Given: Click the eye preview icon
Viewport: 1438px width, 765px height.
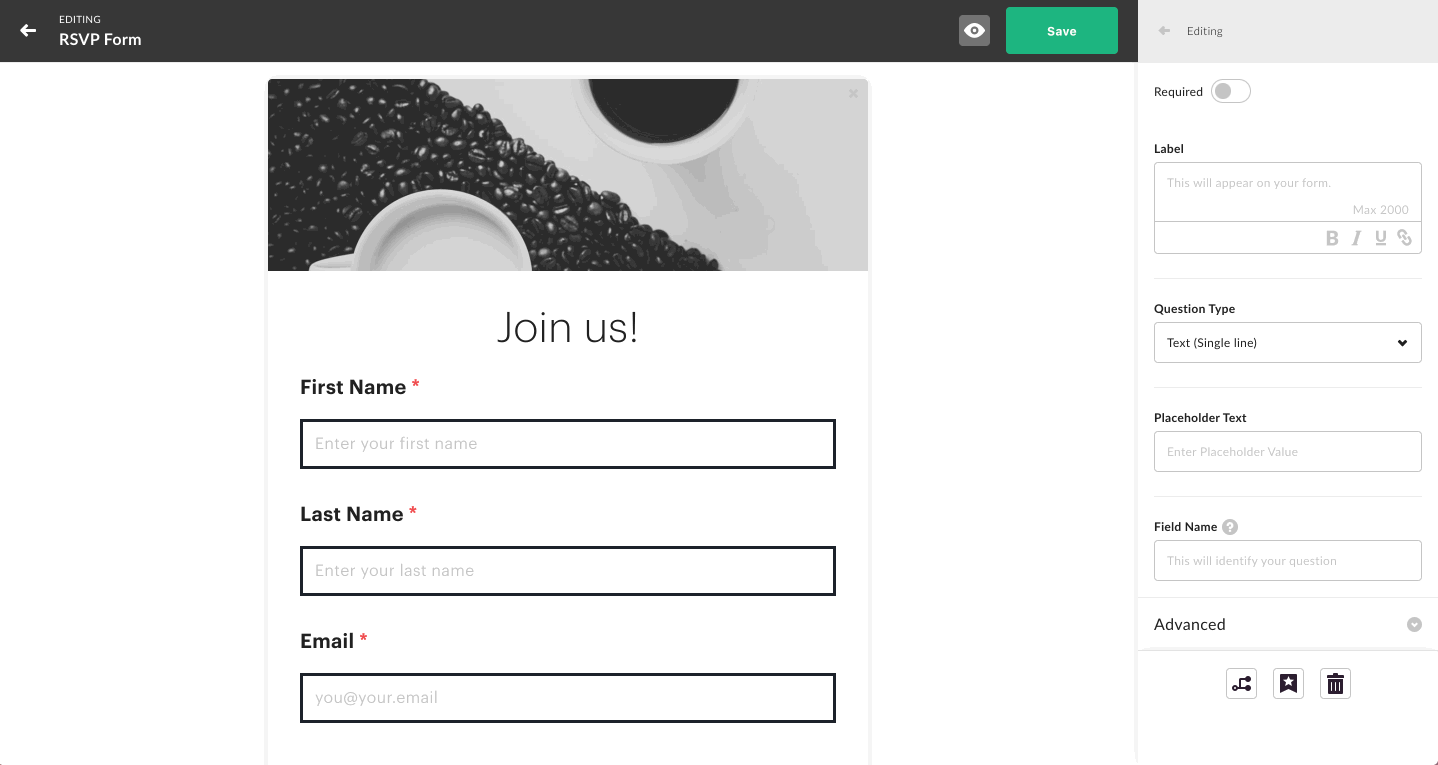Looking at the screenshot, I should (974, 31).
